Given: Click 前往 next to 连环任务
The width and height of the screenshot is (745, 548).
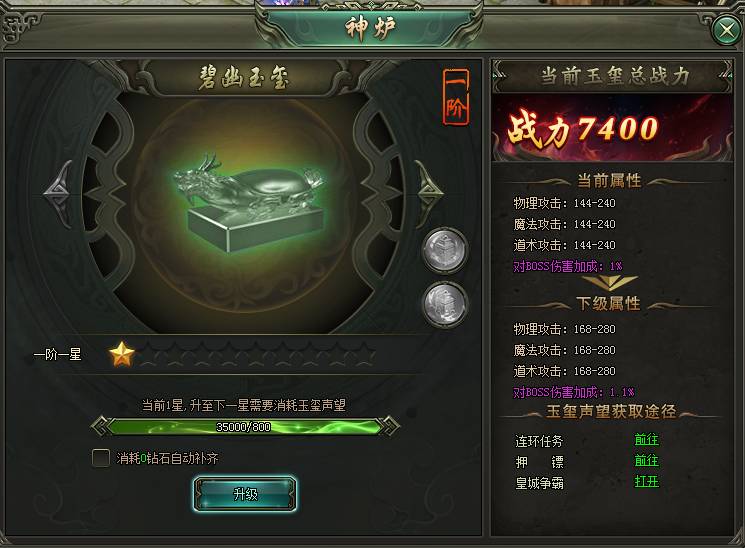Looking at the screenshot, I should 647,440.
